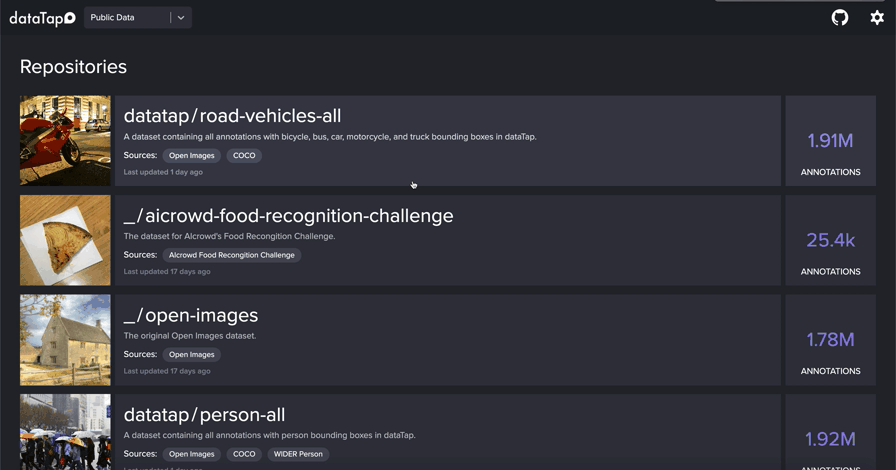The image size is (896, 470).
Task: Click the dropdown chevron arrow
Action: coord(181,17)
